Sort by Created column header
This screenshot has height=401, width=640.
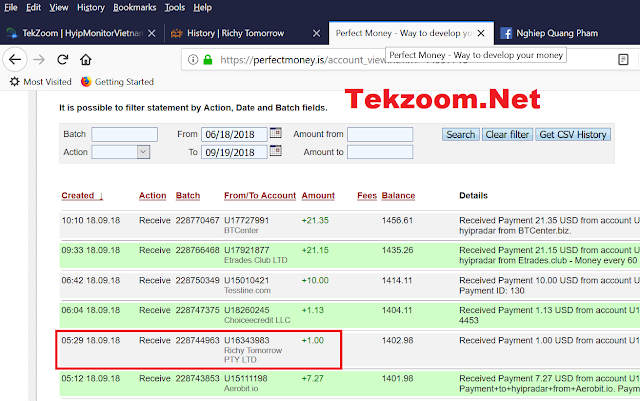coord(82,196)
